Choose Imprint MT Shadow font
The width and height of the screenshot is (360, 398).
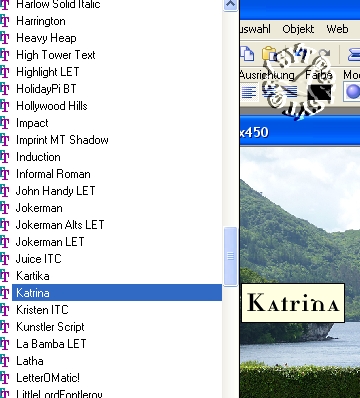pos(62,140)
